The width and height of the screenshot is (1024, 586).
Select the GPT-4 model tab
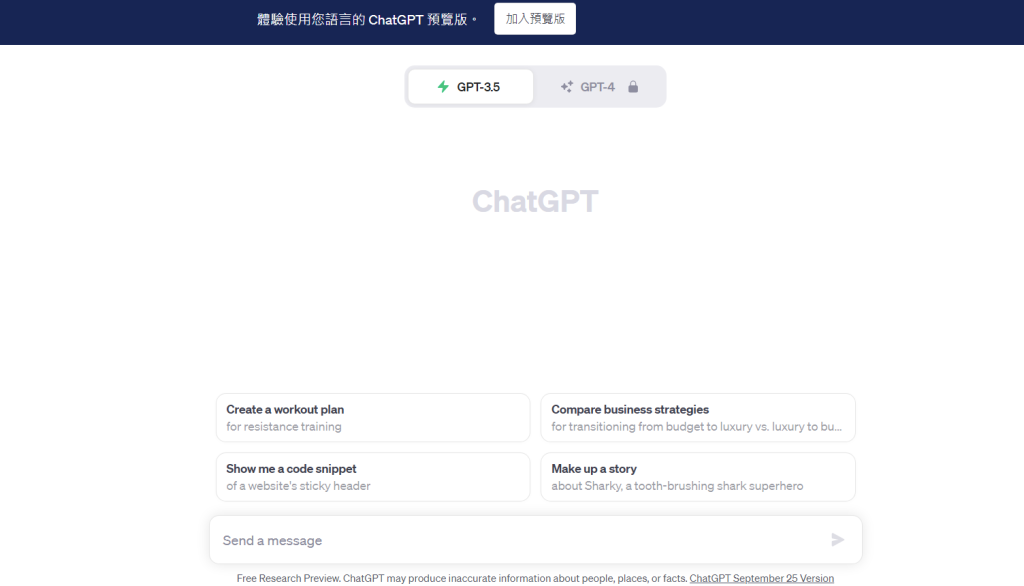pos(598,87)
